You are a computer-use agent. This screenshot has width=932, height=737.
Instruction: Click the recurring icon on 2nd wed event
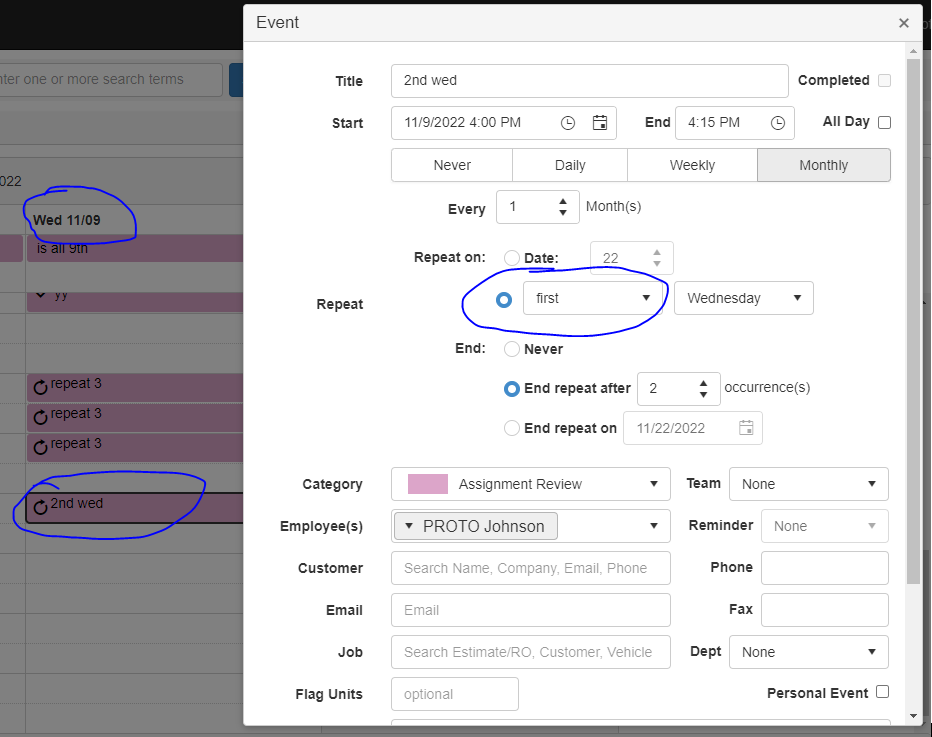(40, 507)
